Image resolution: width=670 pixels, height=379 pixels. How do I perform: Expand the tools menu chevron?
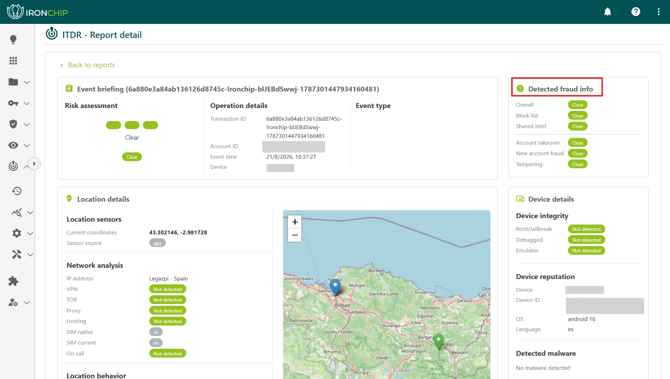click(30, 255)
